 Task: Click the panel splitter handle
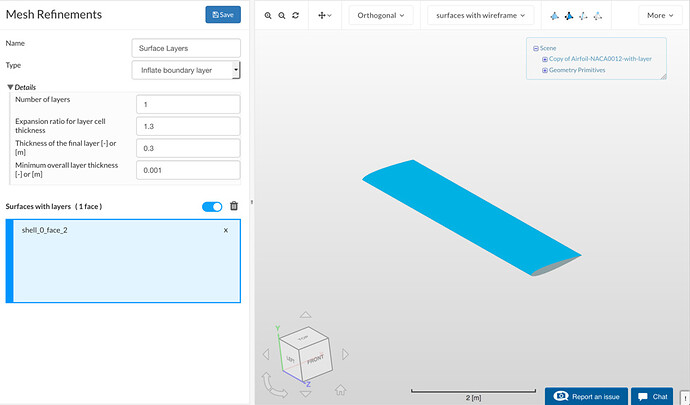click(252, 202)
